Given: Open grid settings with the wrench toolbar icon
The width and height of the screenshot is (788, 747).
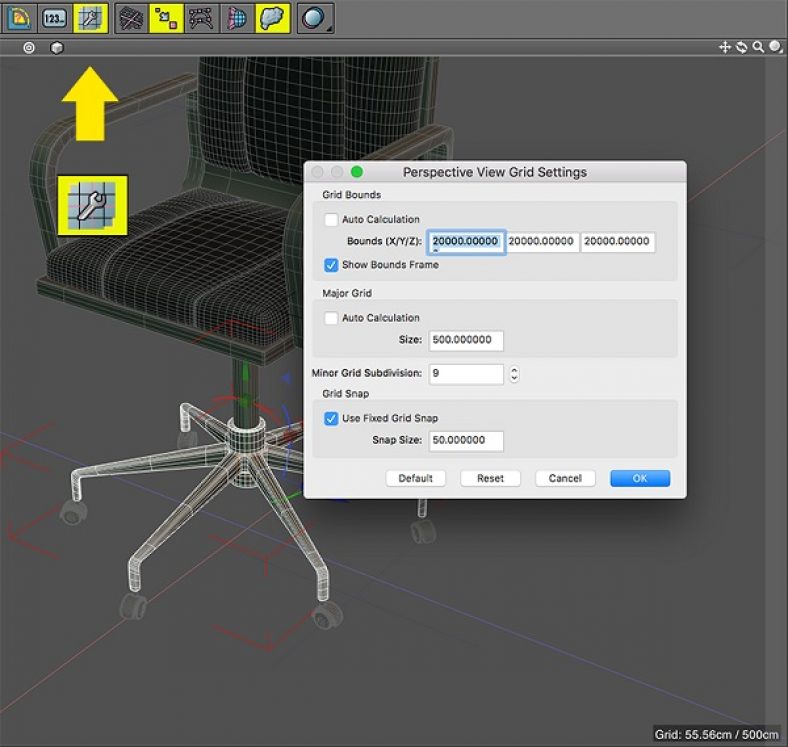Looking at the screenshot, I should (90, 19).
